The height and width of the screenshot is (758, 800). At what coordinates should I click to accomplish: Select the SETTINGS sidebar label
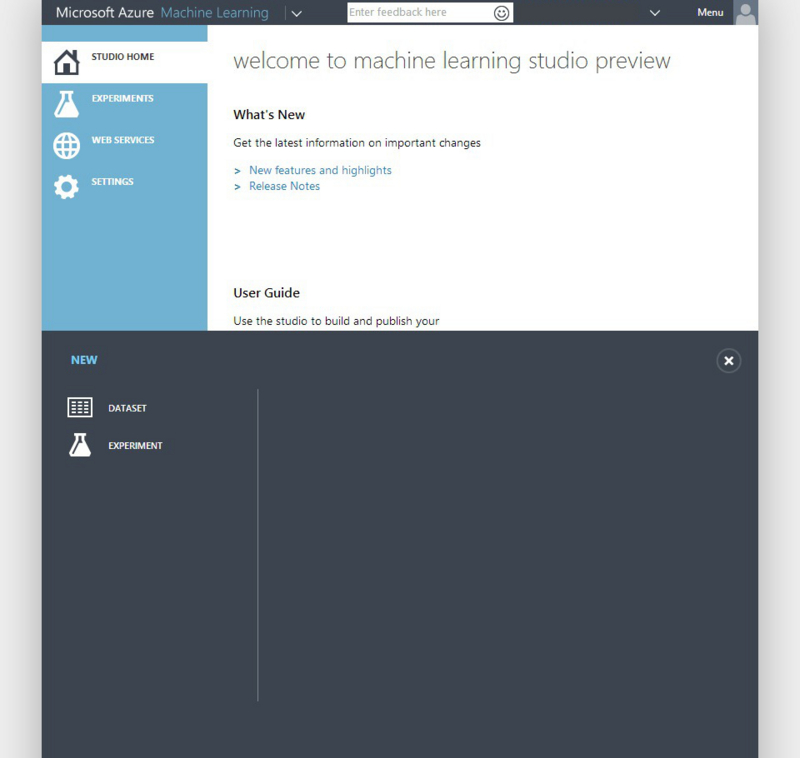pos(112,182)
